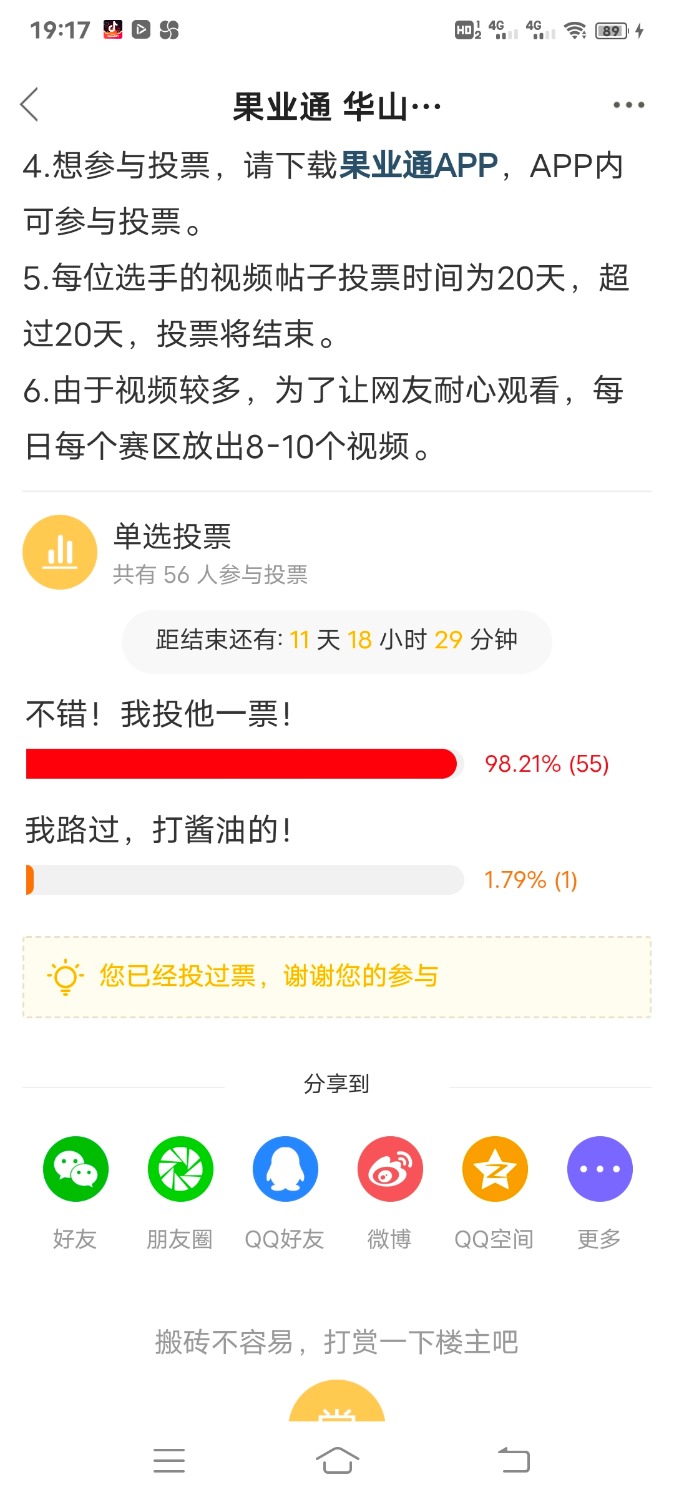Select vote option 不错！我投他一票！
The width and height of the screenshot is (674, 1500).
pyautogui.click(x=158, y=714)
